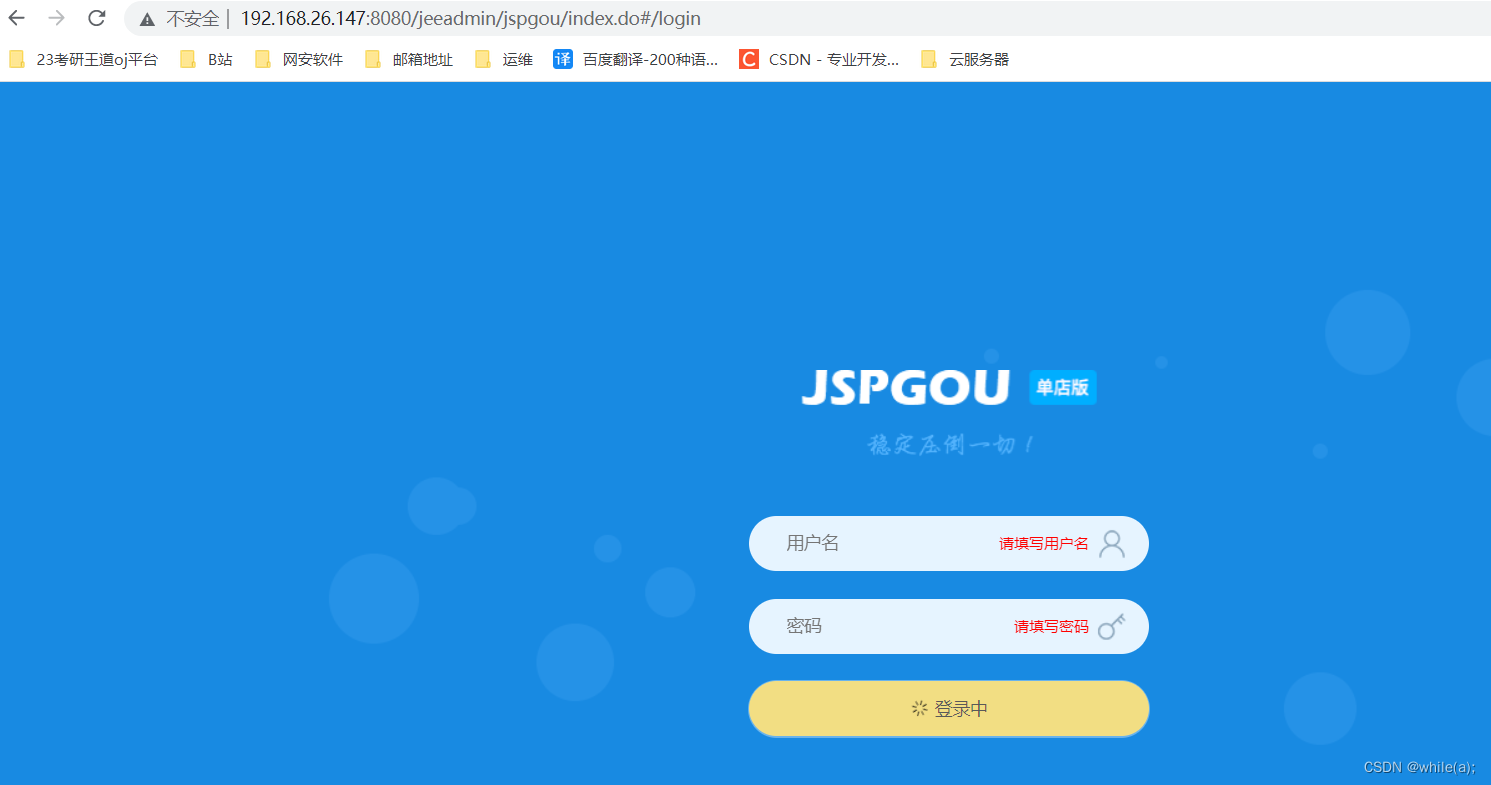Image resolution: width=1491 pixels, height=785 pixels.
Task: Click the 请填写用户名 error message
Action: click(1044, 544)
